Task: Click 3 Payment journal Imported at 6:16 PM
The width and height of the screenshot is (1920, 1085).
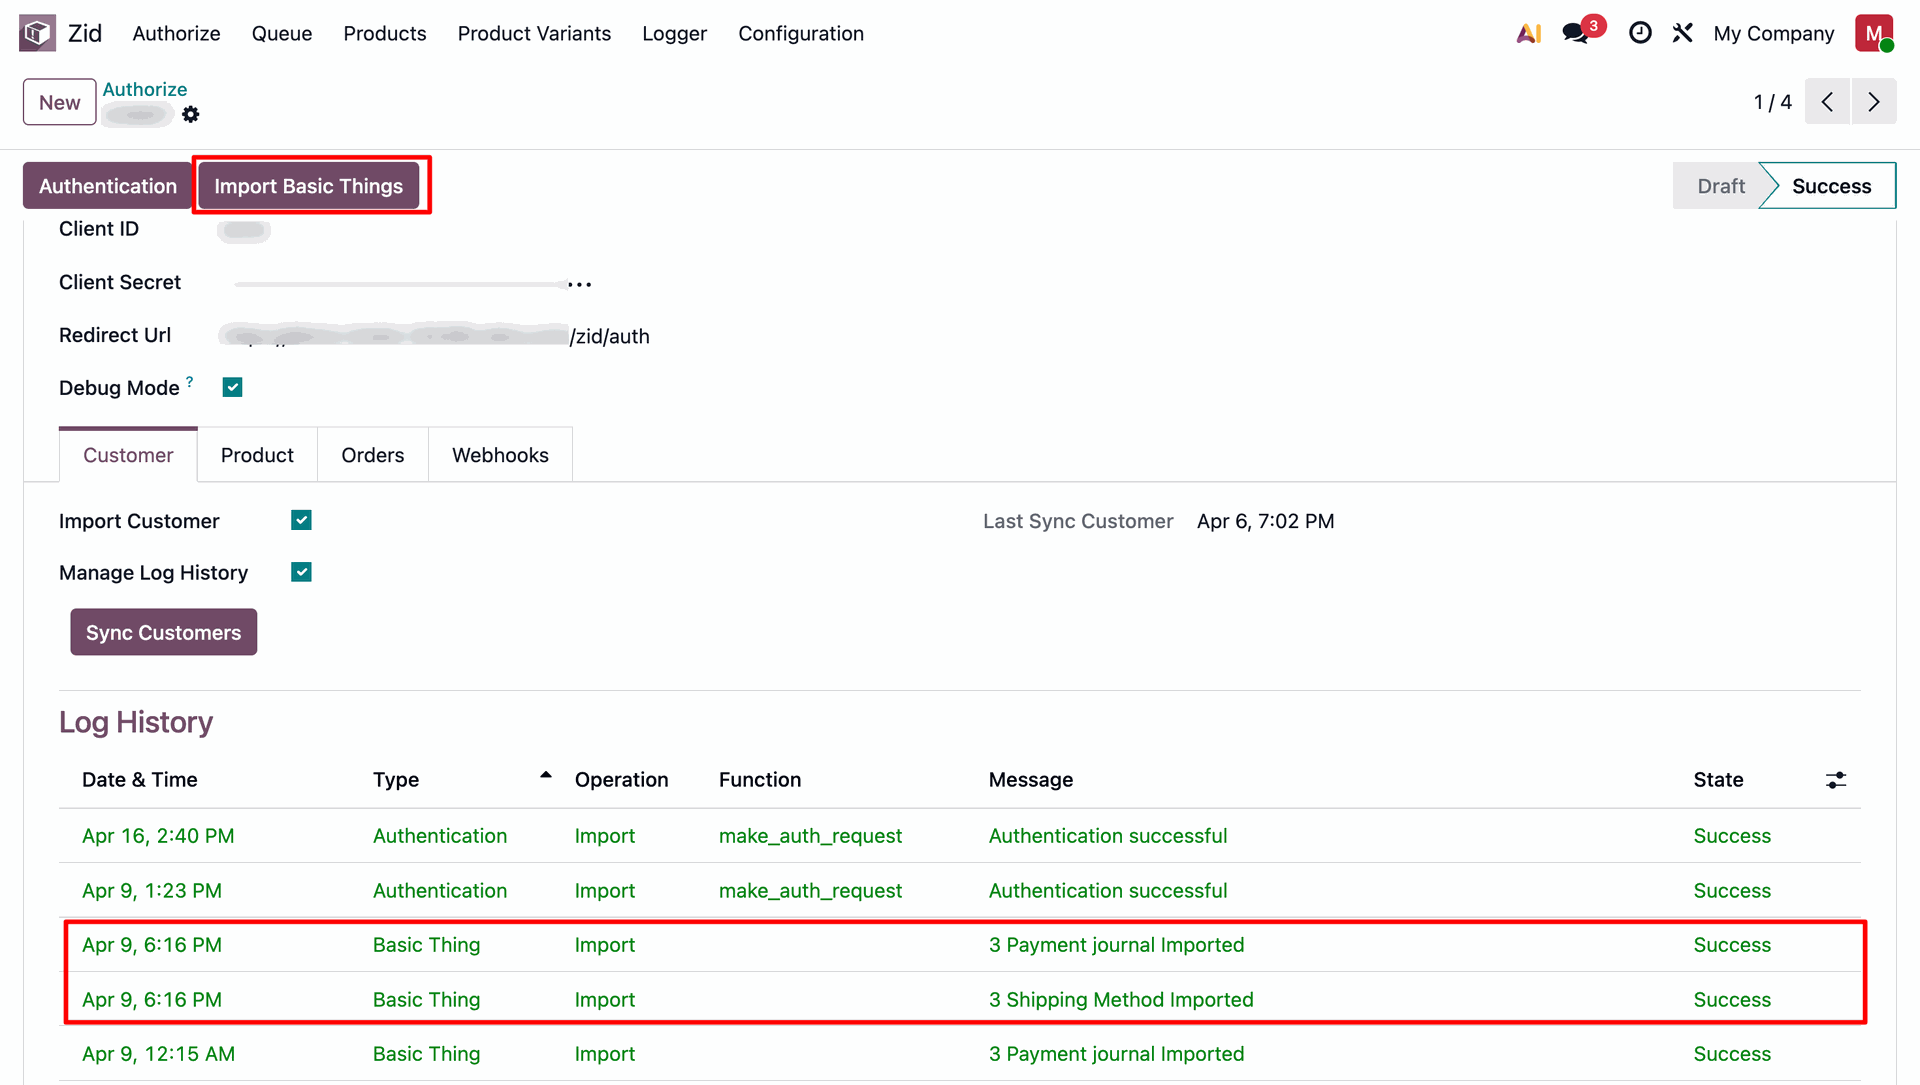Action: point(1116,945)
